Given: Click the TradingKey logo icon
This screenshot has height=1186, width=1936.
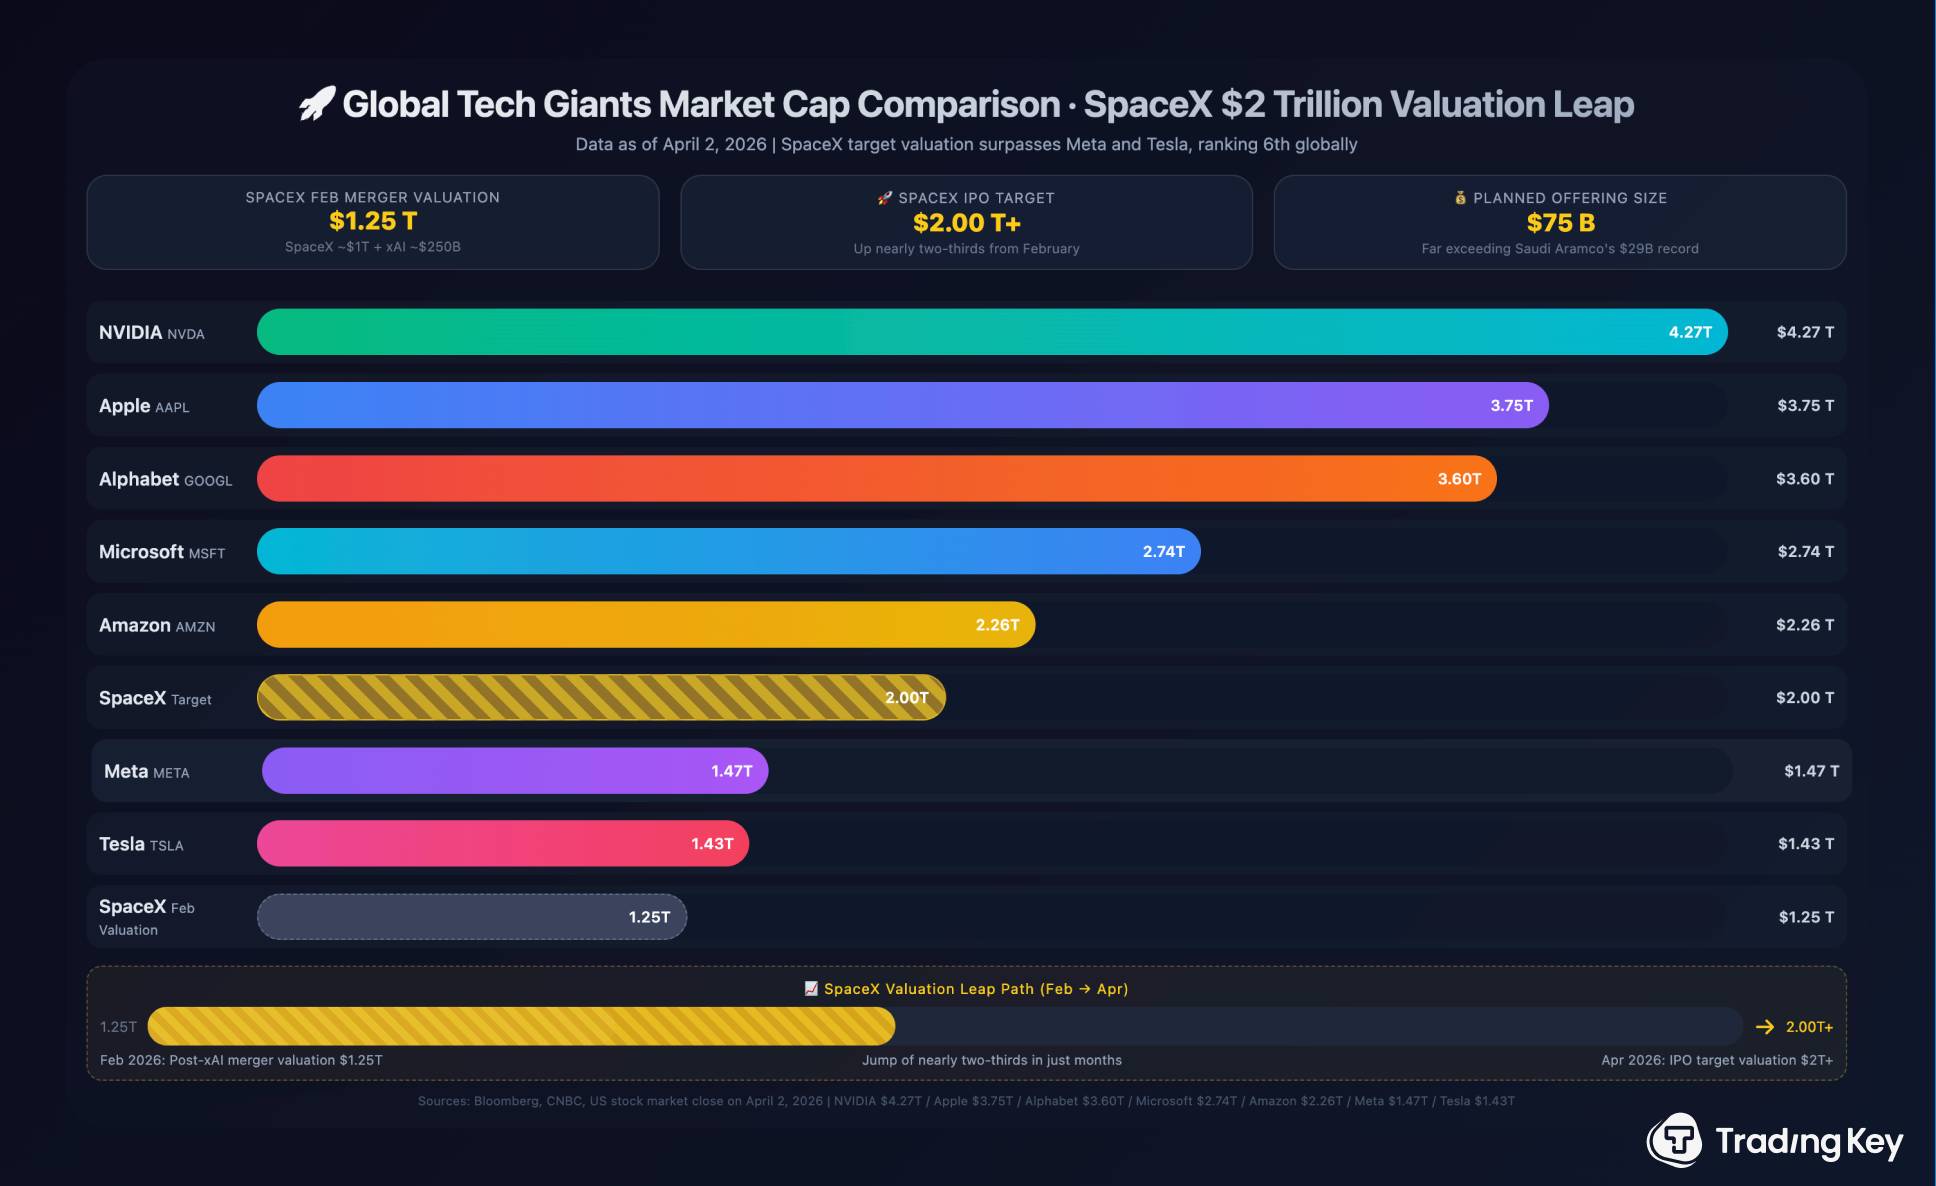Looking at the screenshot, I should [x=1675, y=1140].
